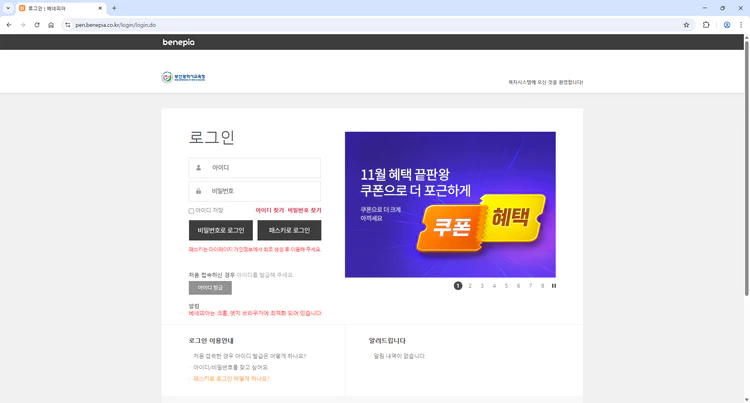This screenshot has width=750, height=403.
Task: Click the 11월 혜택 coupon banner
Action: pyautogui.click(x=449, y=205)
